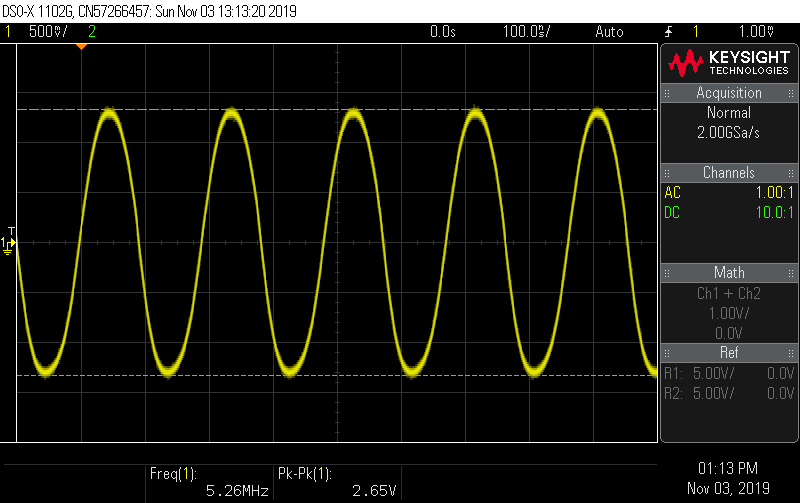Click the 10.0:1 probe ratio value
Image resolution: width=800 pixels, height=503 pixels.
(774, 213)
